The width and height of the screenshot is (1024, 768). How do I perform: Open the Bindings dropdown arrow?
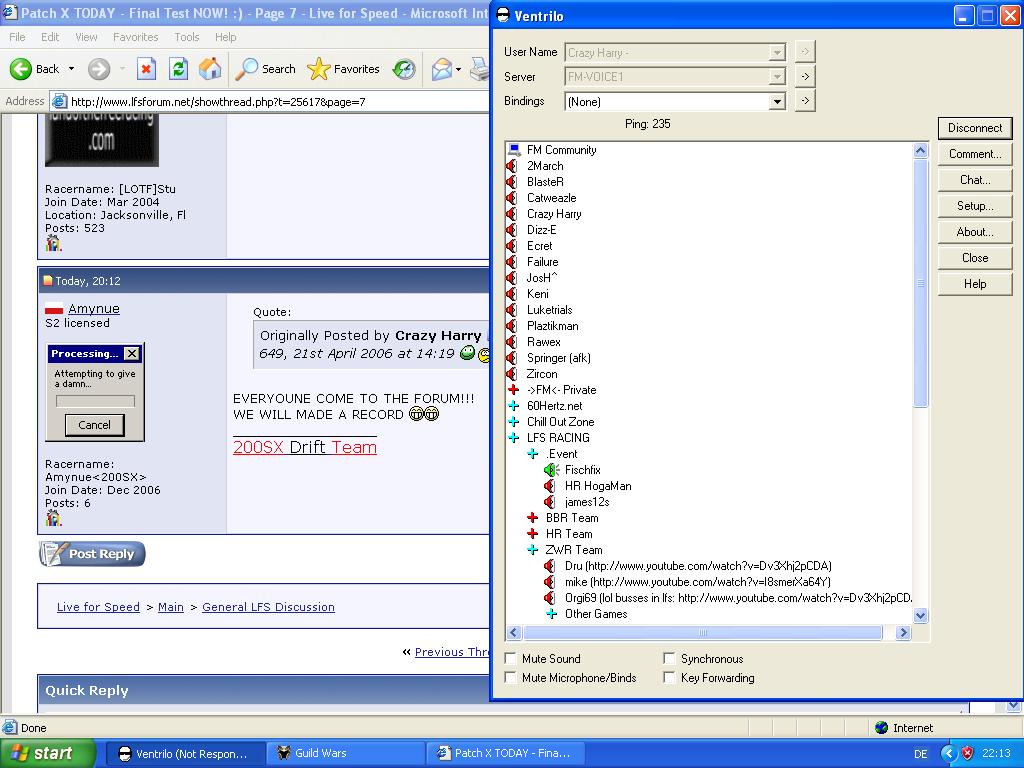[776, 102]
